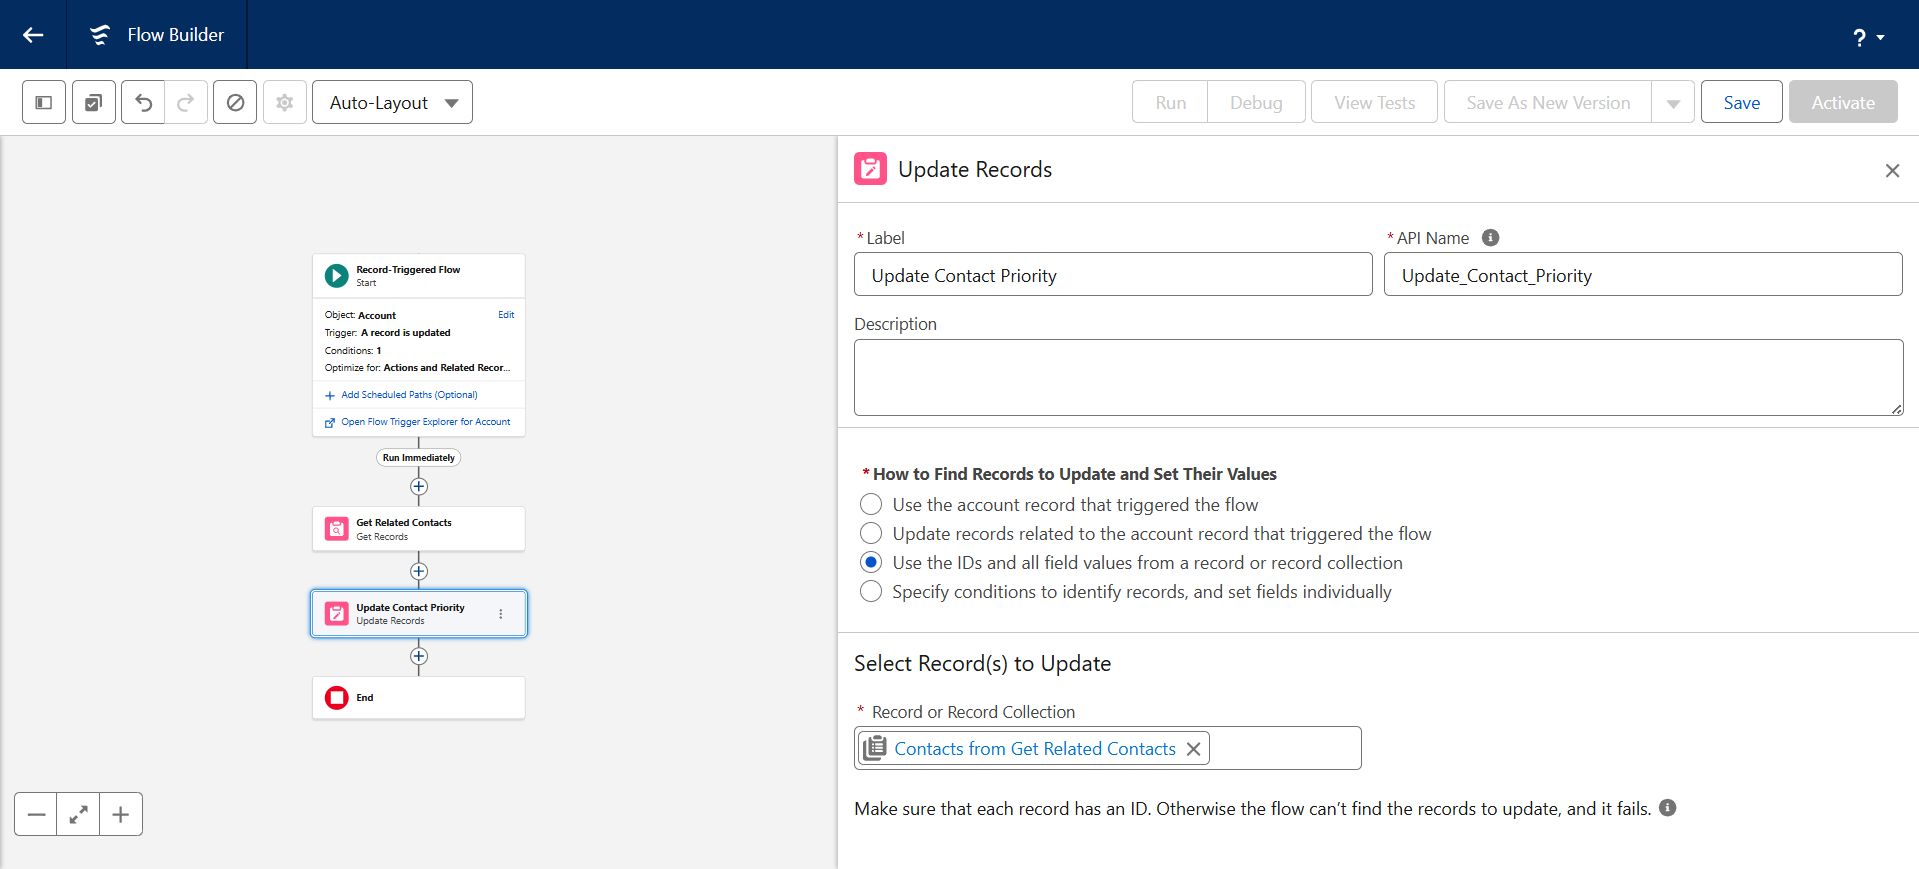Show info icon for record ID warning

[x=1667, y=808]
